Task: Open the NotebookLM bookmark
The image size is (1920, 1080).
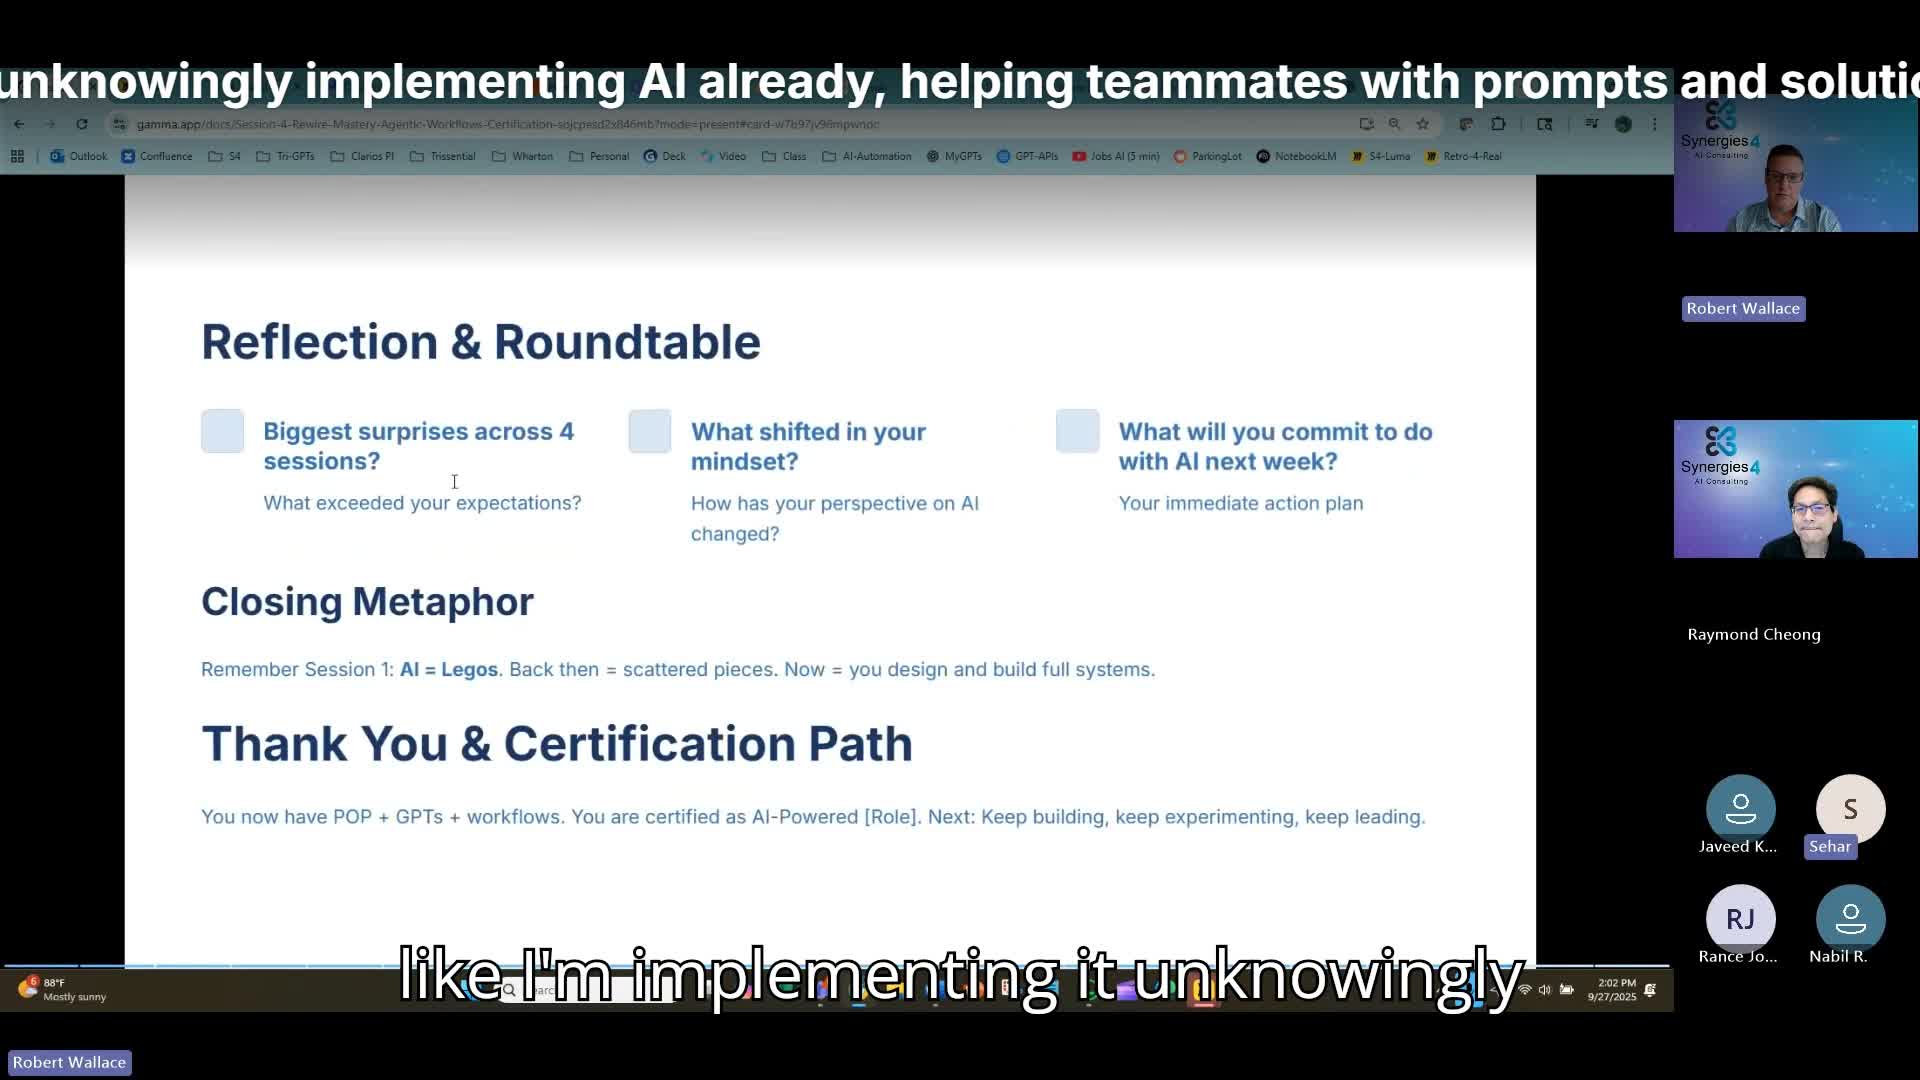Action: [1296, 156]
